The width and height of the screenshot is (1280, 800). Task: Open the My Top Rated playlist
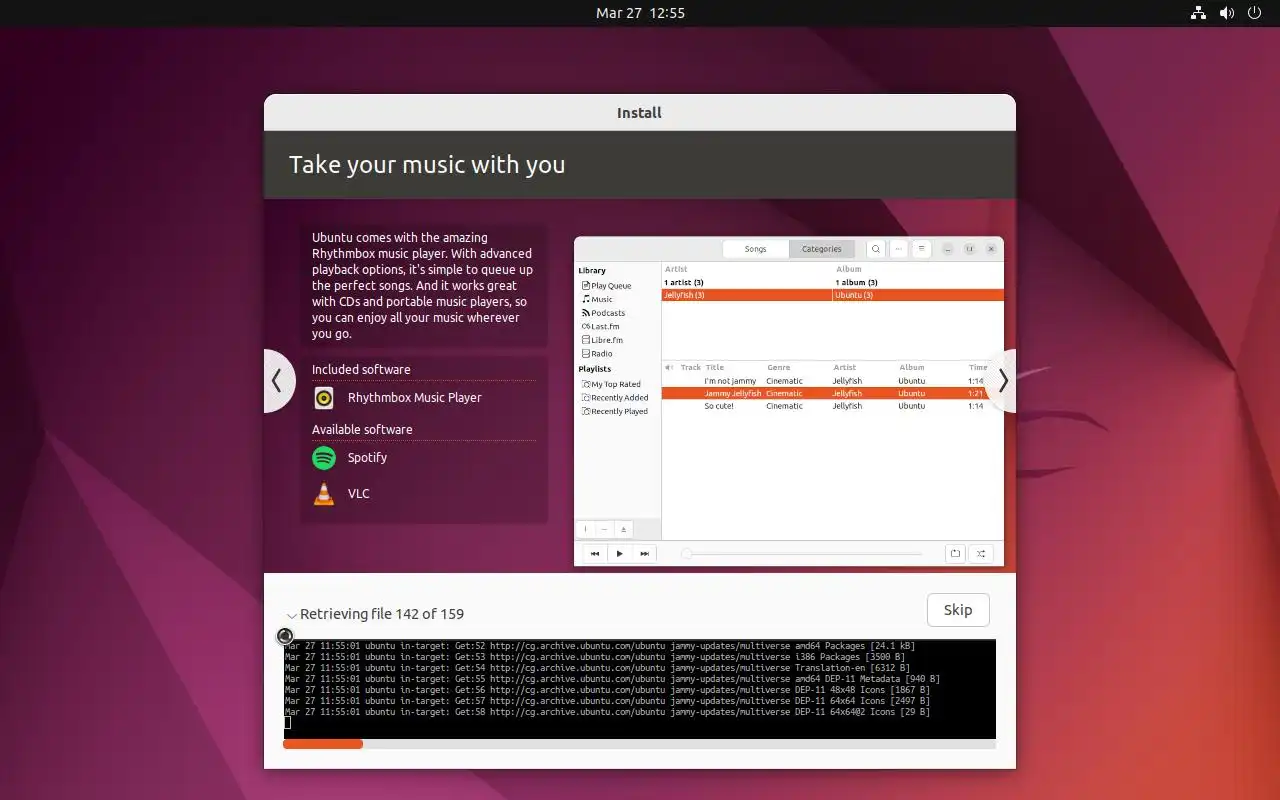pyautogui.click(x=611, y=384)
